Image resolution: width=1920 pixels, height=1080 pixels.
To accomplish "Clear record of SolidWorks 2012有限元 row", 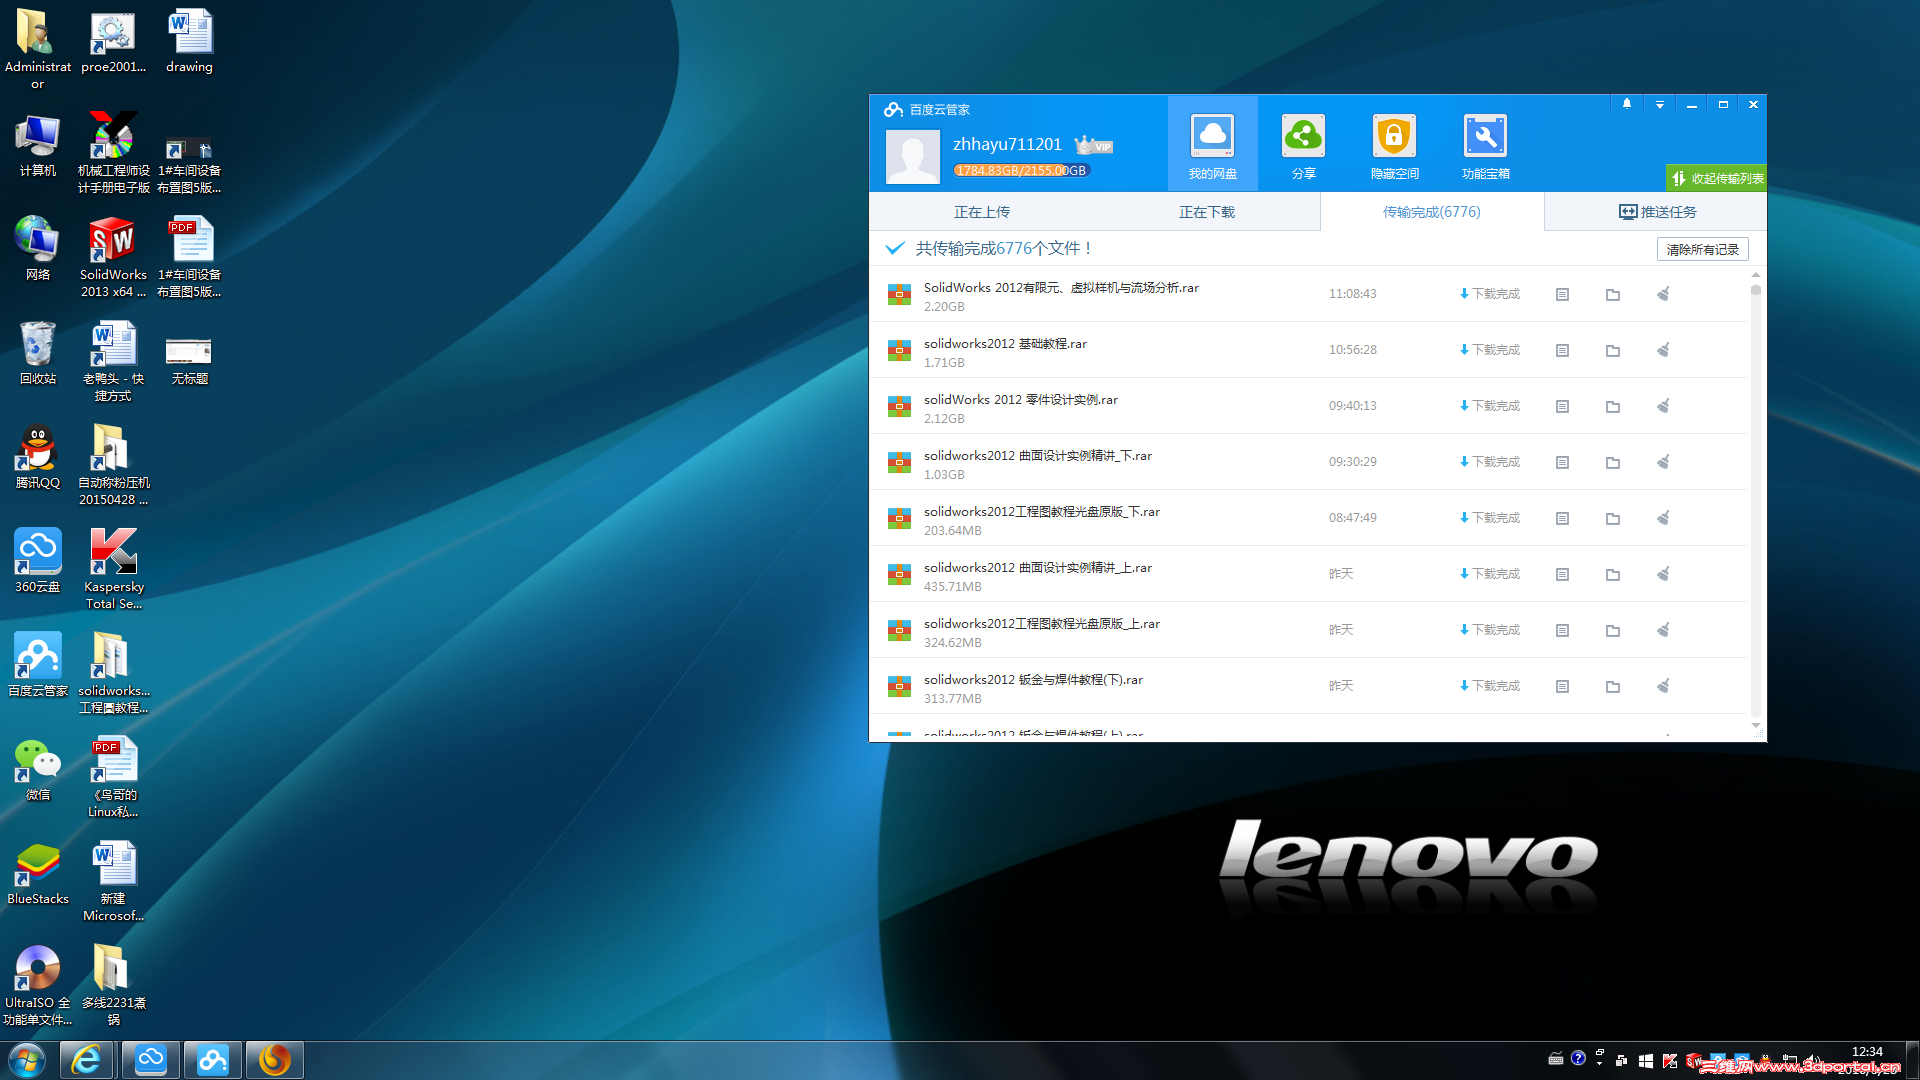I will point(1663,294).
